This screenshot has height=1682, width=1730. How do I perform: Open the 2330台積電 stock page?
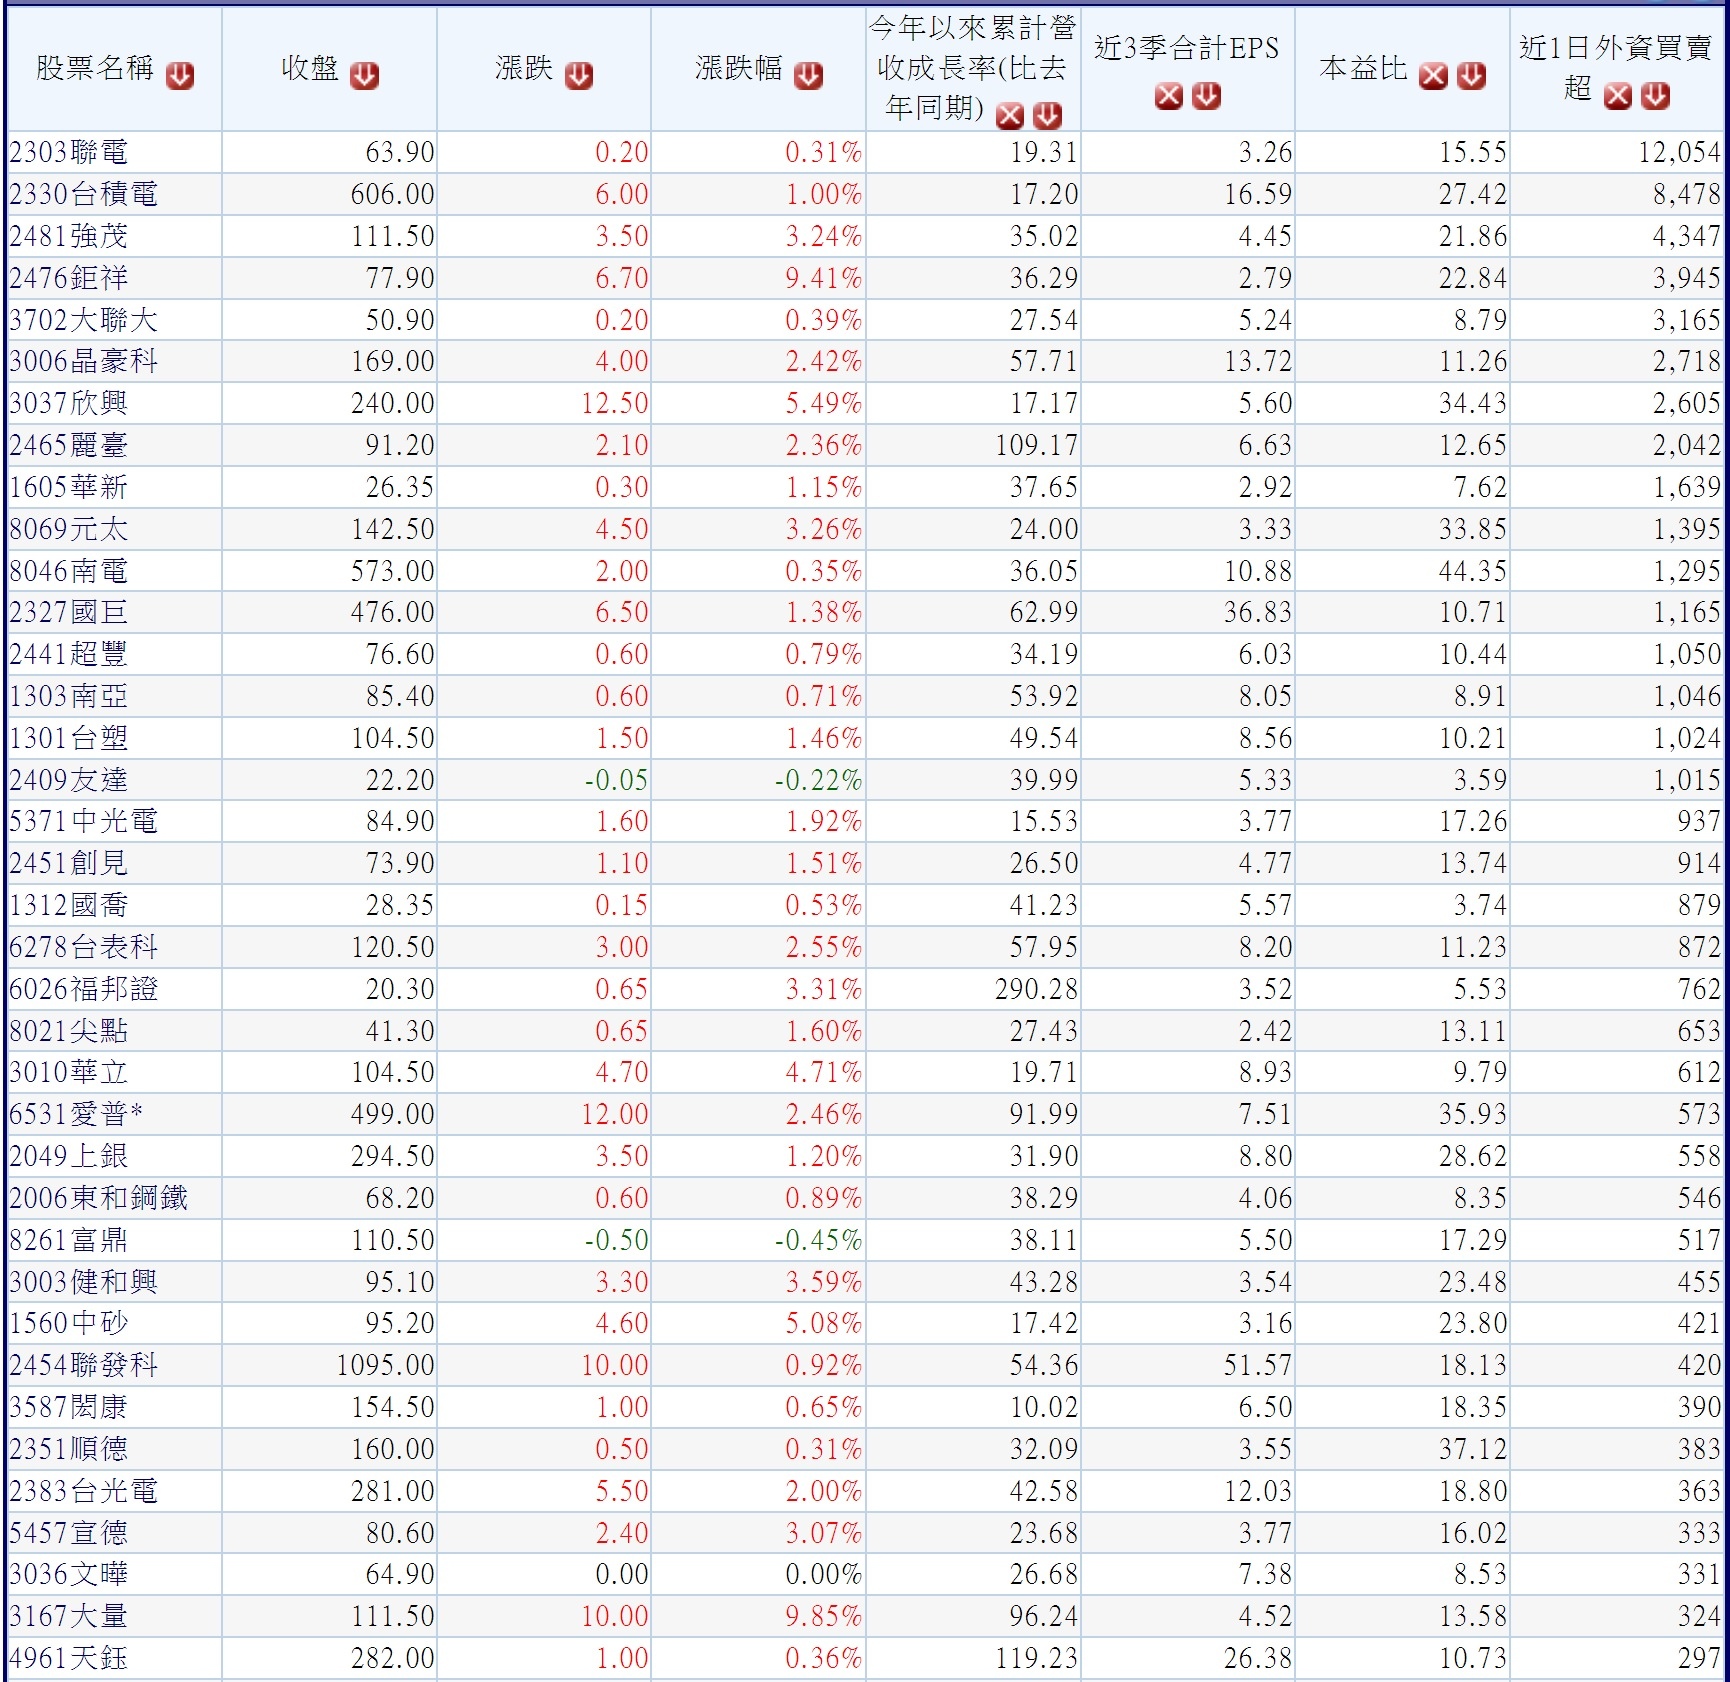pos(83,194)
